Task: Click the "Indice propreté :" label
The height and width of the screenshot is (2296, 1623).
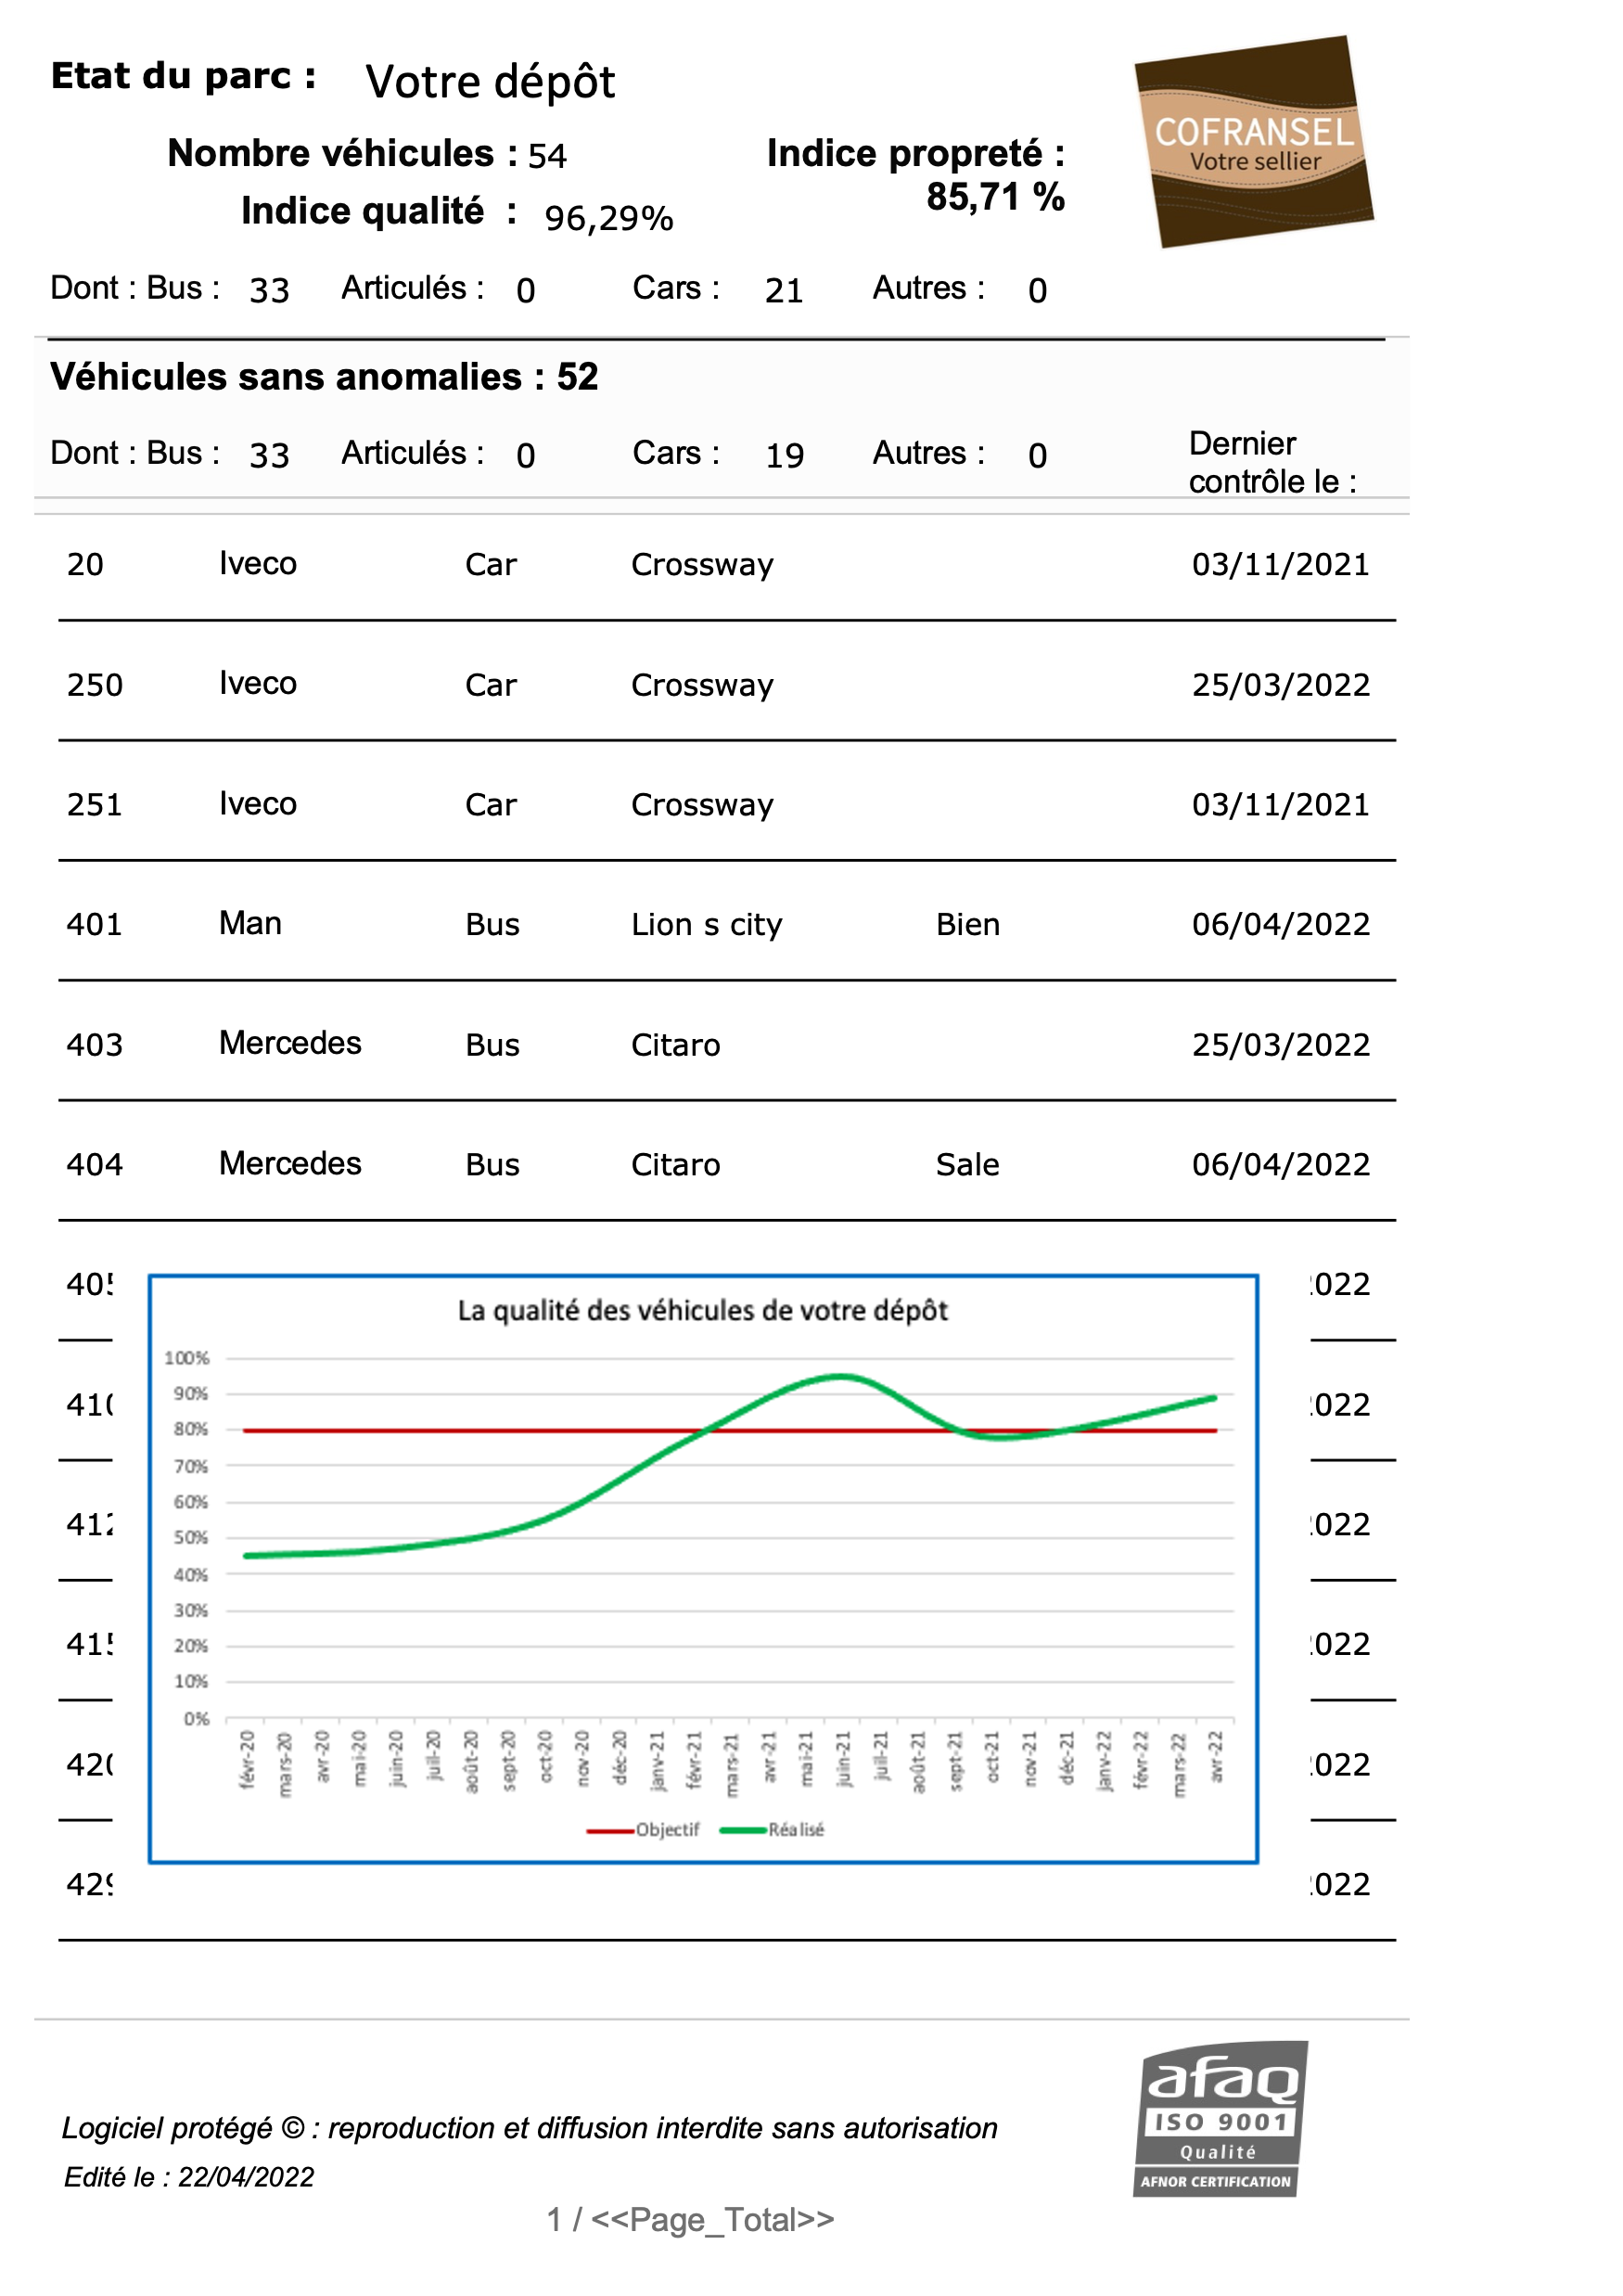Action: 915,153
